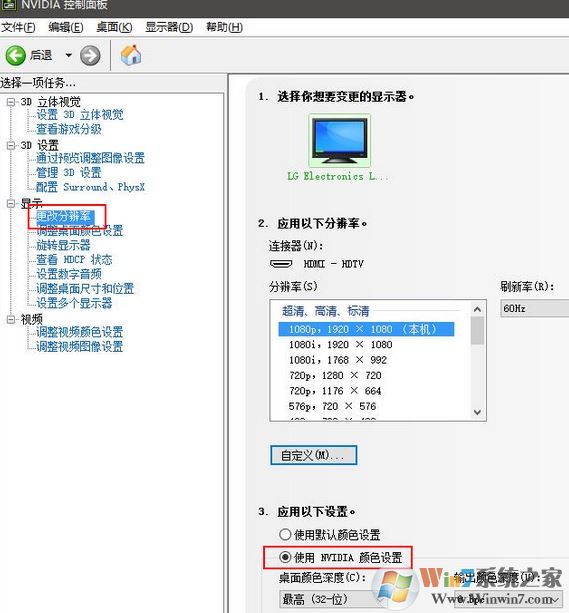Select 720p, 1176 × 664 resolution
Image resolution: width=569 pixels, height=613 pixels.
pos(335,391)
